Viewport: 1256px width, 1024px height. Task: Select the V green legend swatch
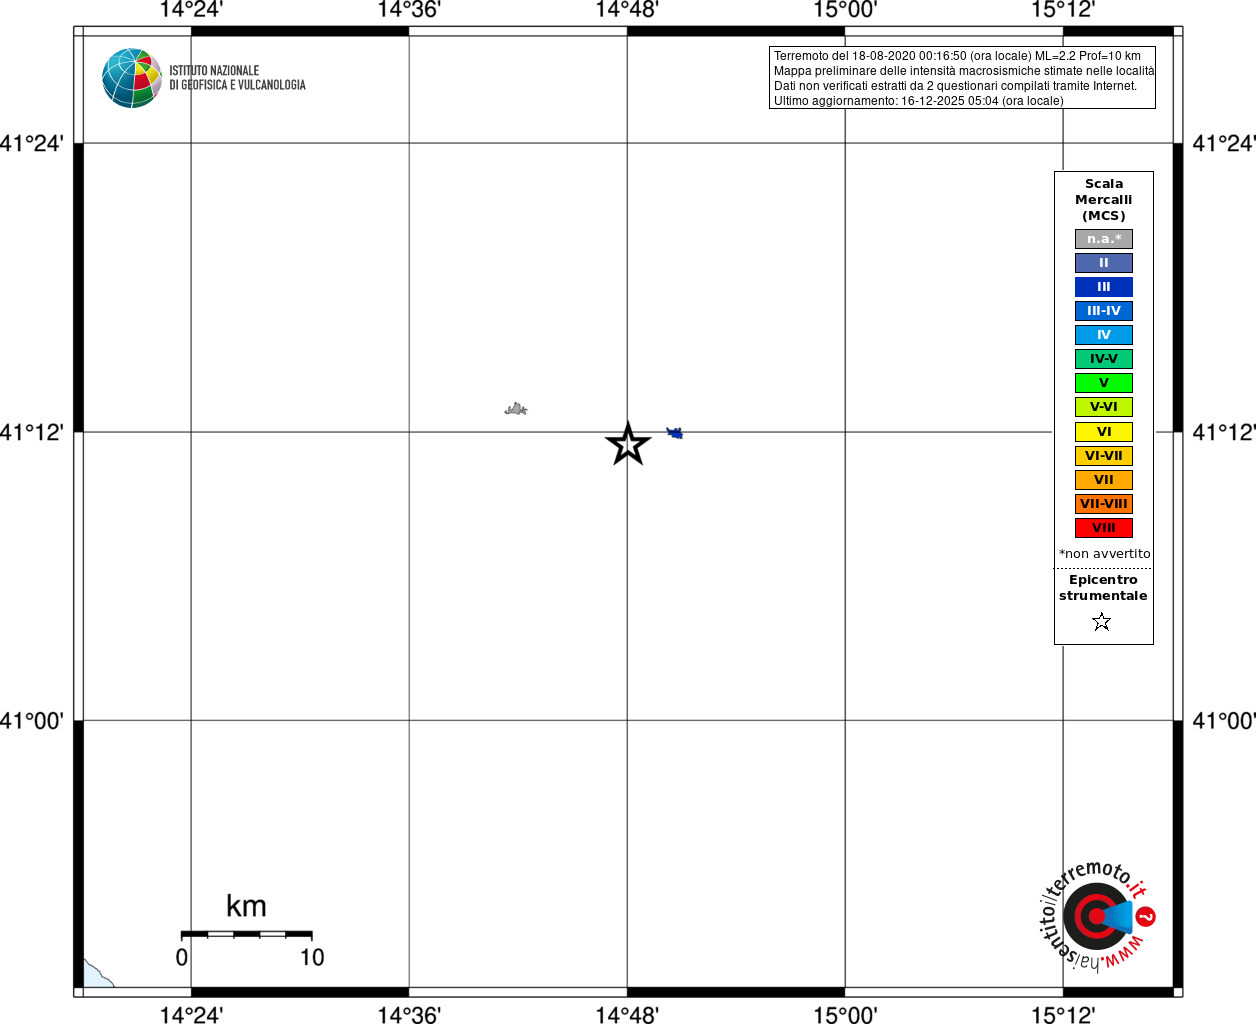1104,383
